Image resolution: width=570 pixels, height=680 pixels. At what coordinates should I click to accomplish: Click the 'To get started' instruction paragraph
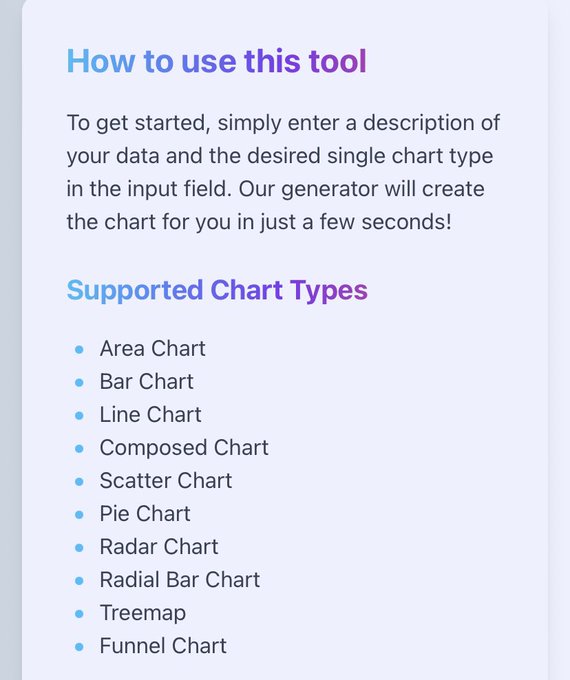click(283, 172)
